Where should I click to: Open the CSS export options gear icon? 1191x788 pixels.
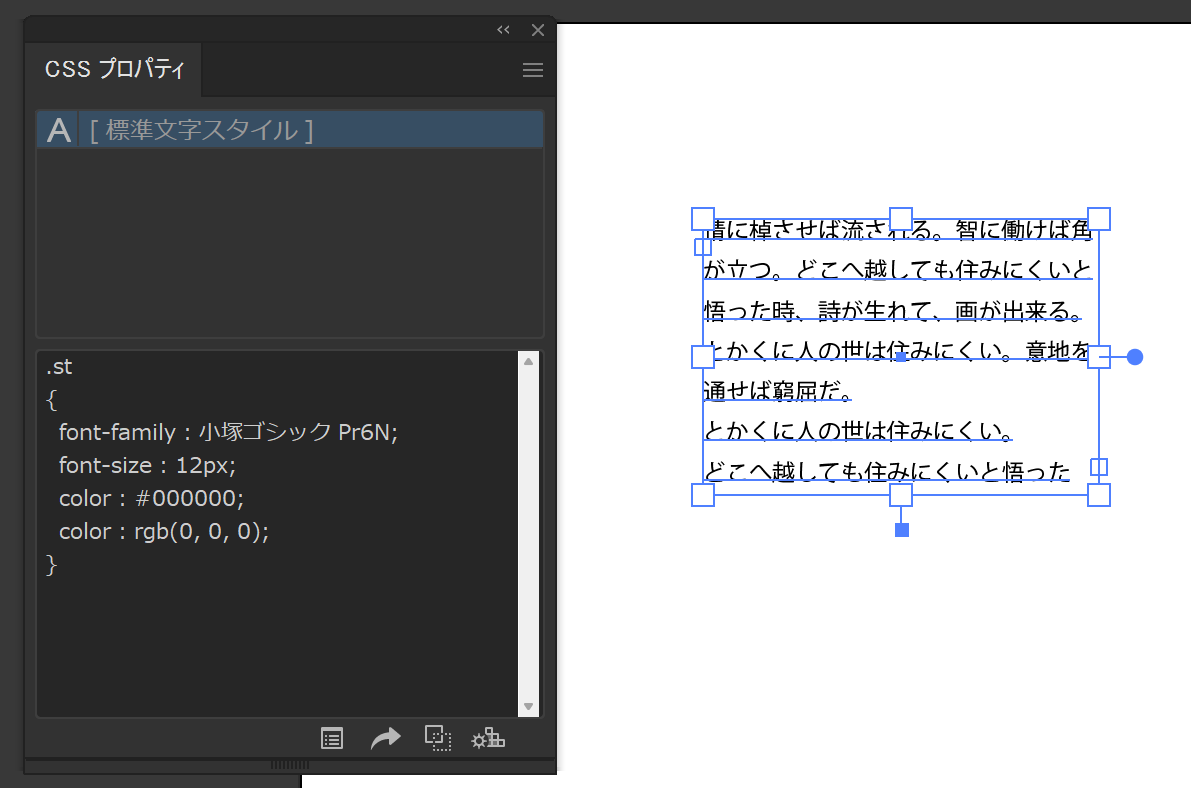(487, 738)
